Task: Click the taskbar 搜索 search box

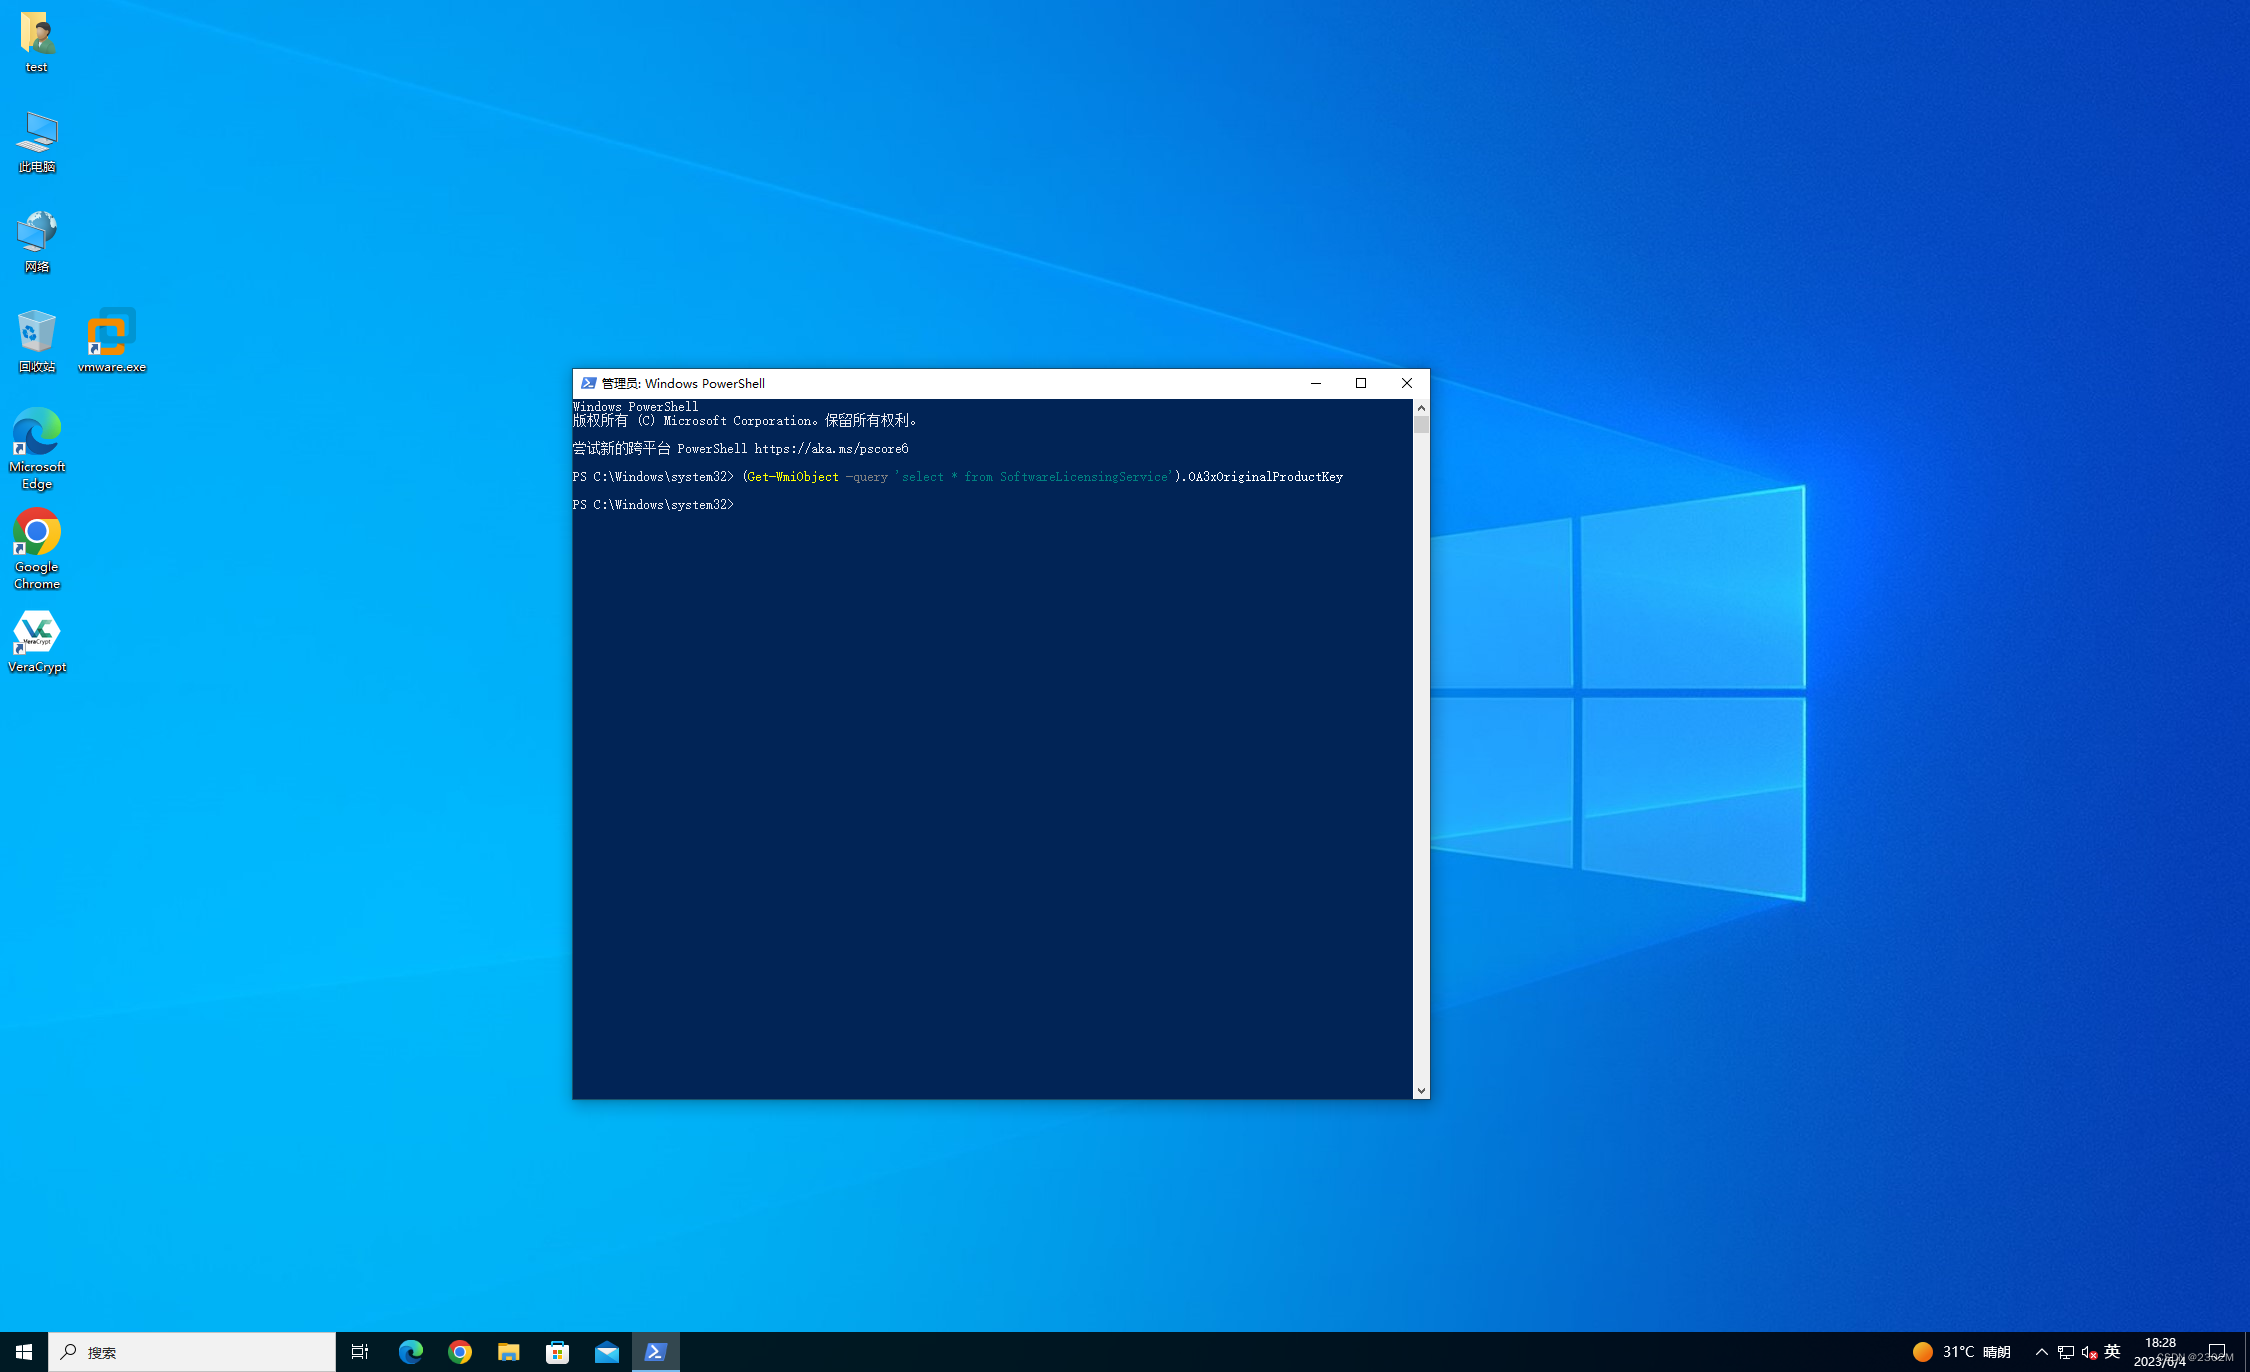Action: (192, 1352)
